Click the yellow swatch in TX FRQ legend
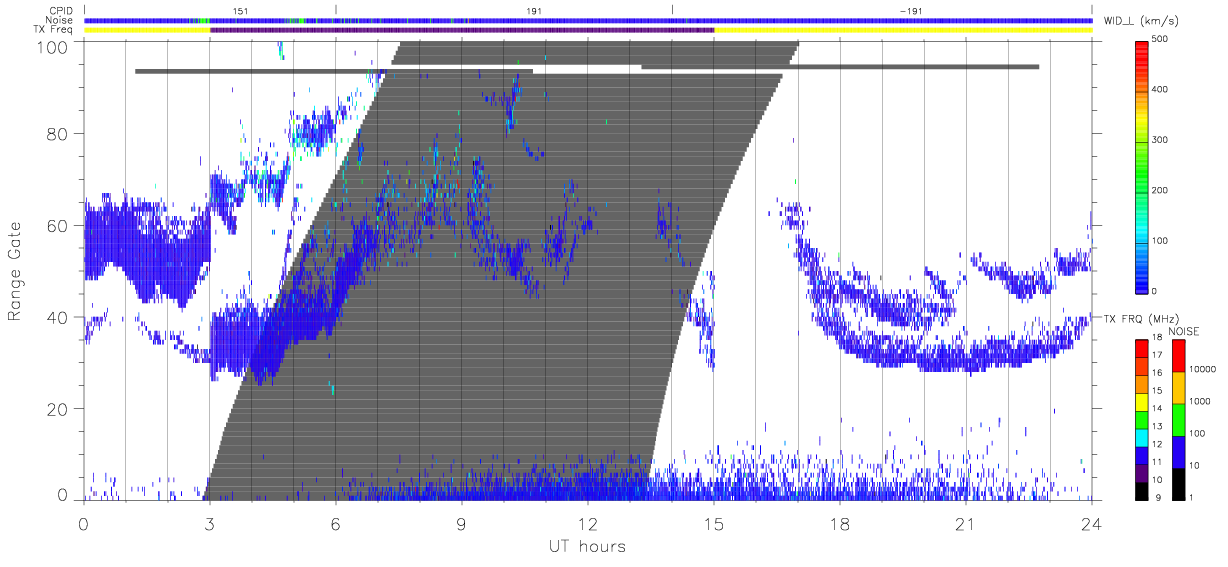The width and height of the screenshot is (1228, 567). click(x=1142, y=403)
